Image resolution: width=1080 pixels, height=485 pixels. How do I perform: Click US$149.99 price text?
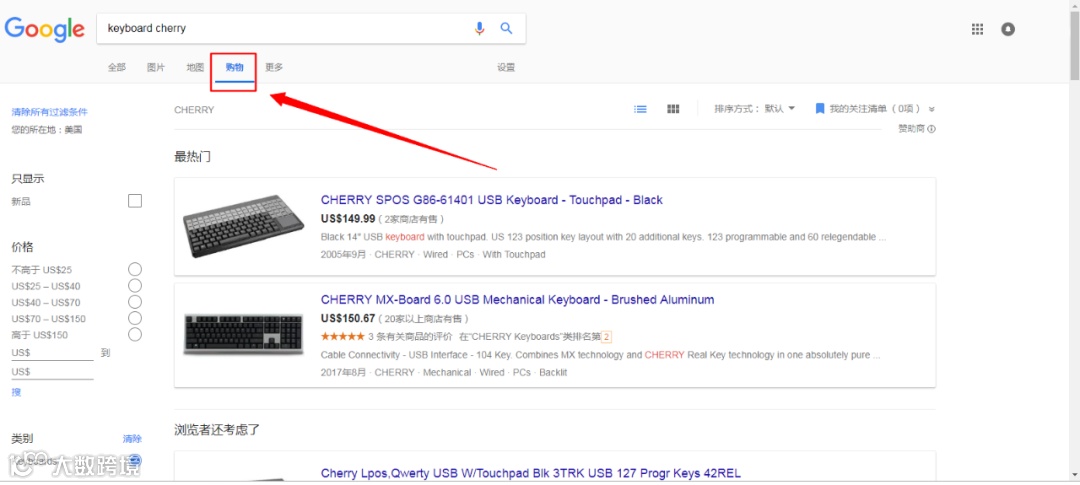(348, 219)
